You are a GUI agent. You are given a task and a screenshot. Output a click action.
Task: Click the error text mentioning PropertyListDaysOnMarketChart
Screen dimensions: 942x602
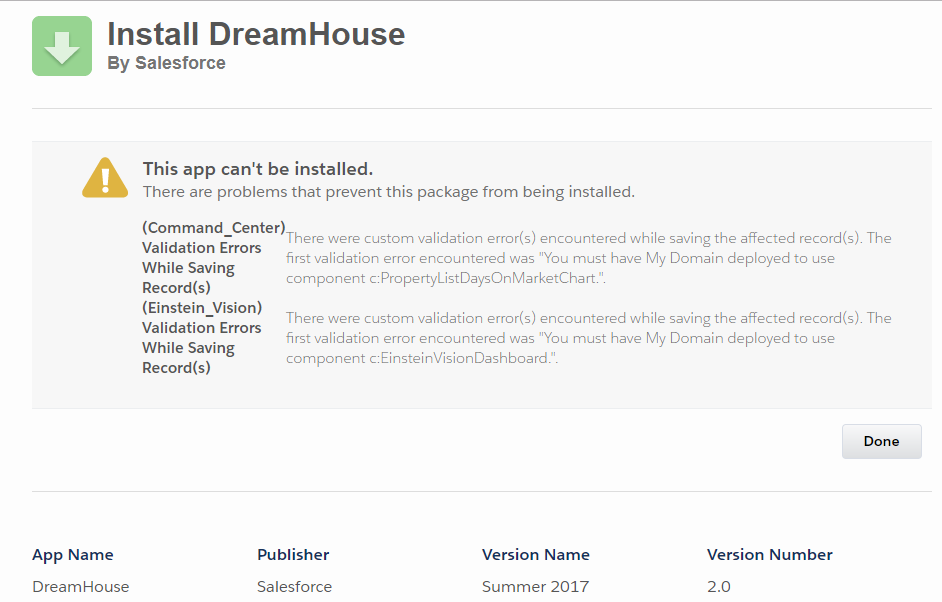tap(589, 258)
